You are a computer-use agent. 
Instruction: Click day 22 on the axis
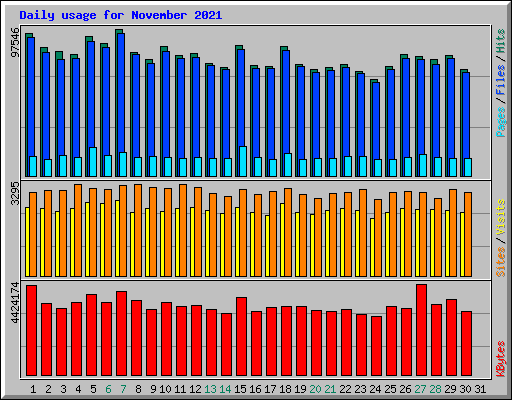[345, 389]
